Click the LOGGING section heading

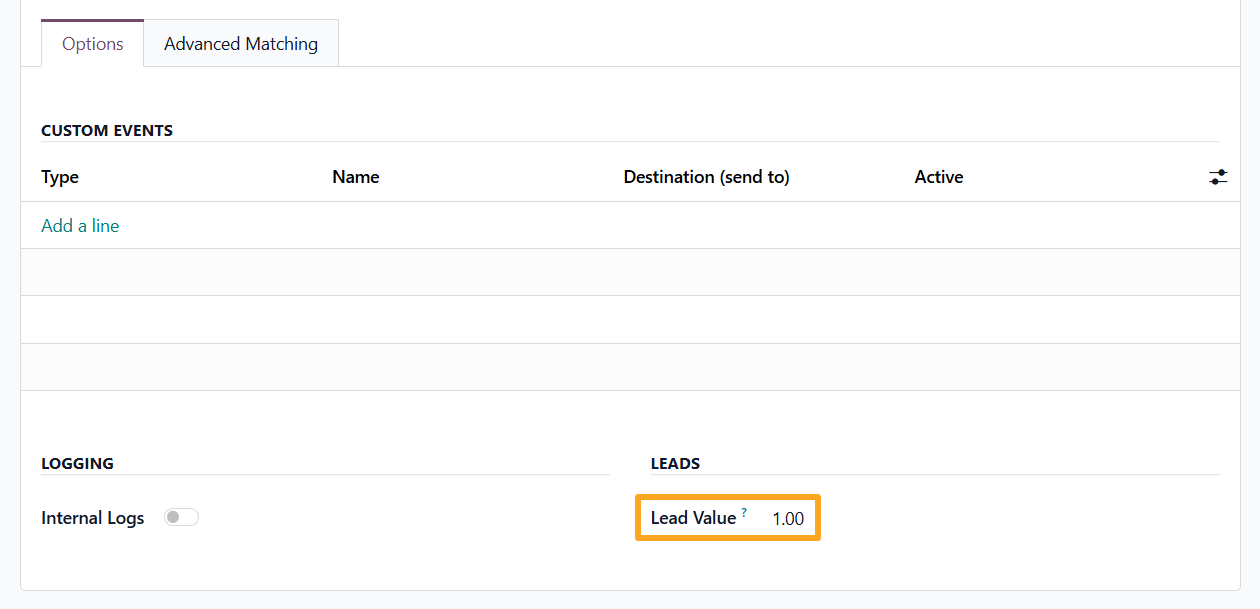pyautogui.click(x=77, y=464)
